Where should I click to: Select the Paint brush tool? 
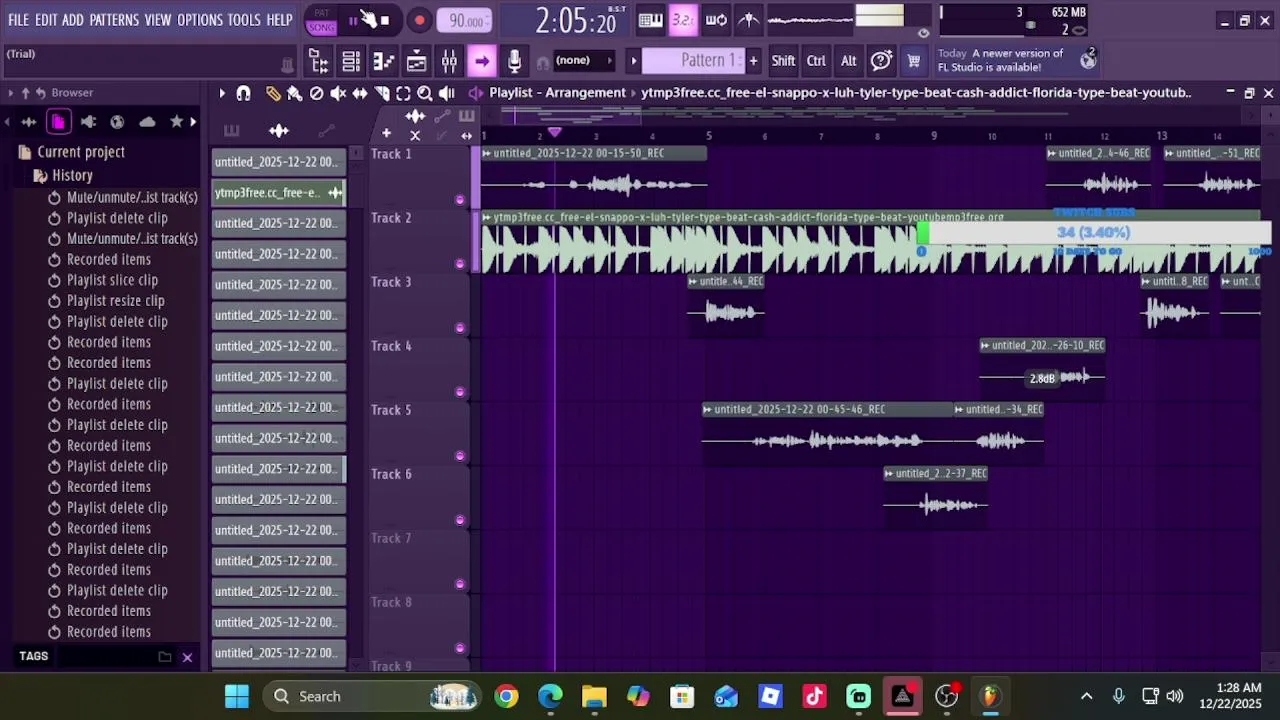coord(294,93)
